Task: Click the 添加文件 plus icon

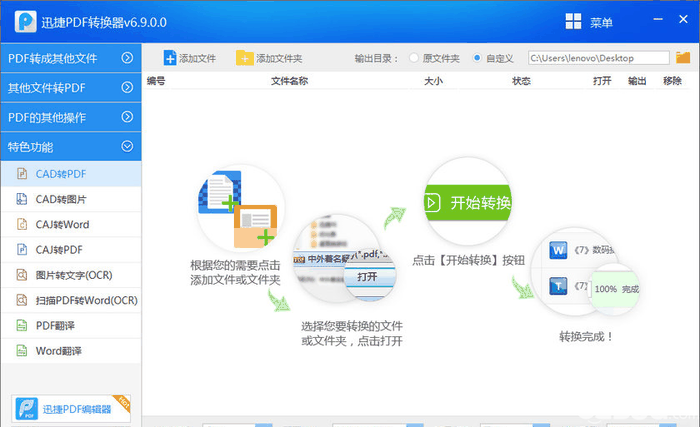Action: click(170, 58)
